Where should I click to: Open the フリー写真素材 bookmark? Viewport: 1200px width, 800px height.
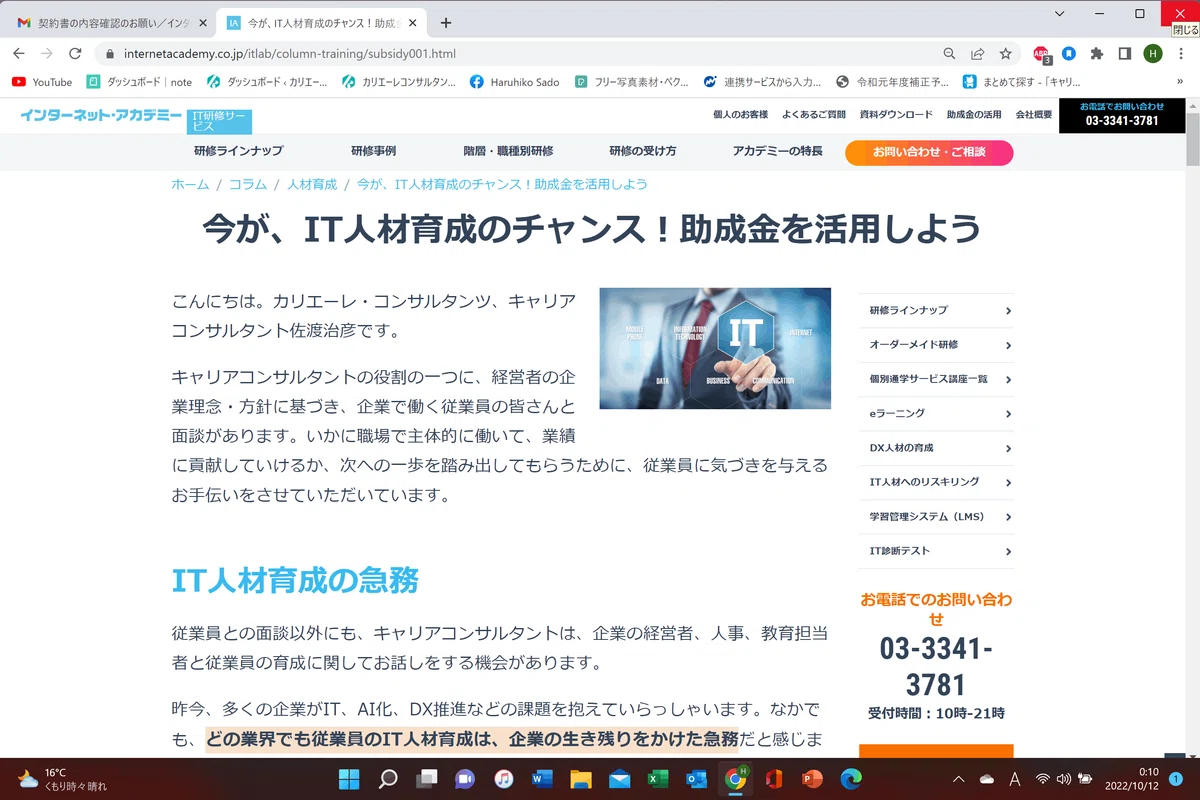pos(632,82)
